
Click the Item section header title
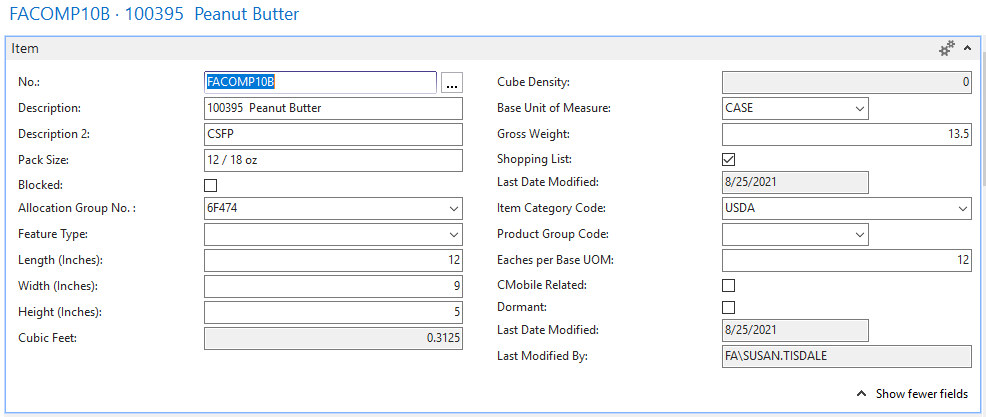26,48
